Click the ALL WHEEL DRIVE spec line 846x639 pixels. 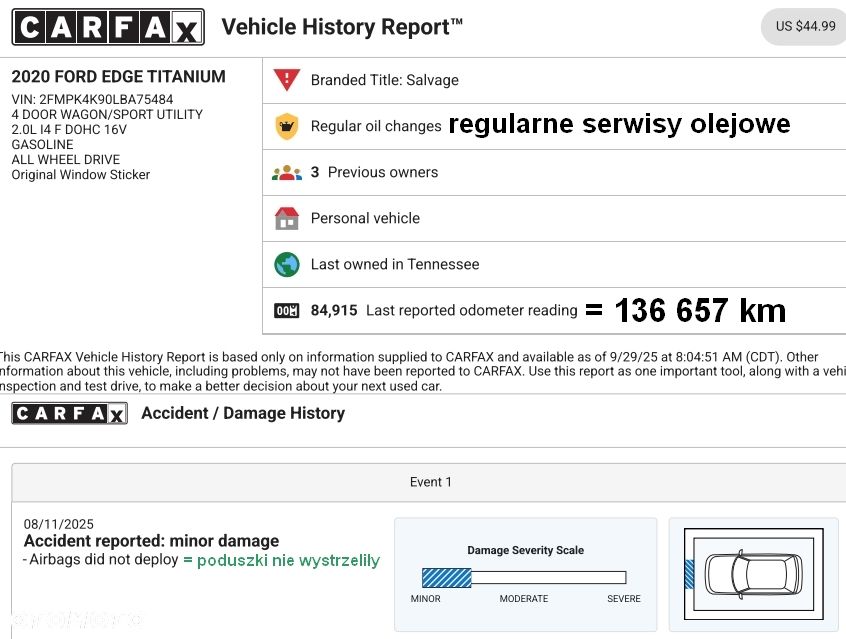click(66, 160)
